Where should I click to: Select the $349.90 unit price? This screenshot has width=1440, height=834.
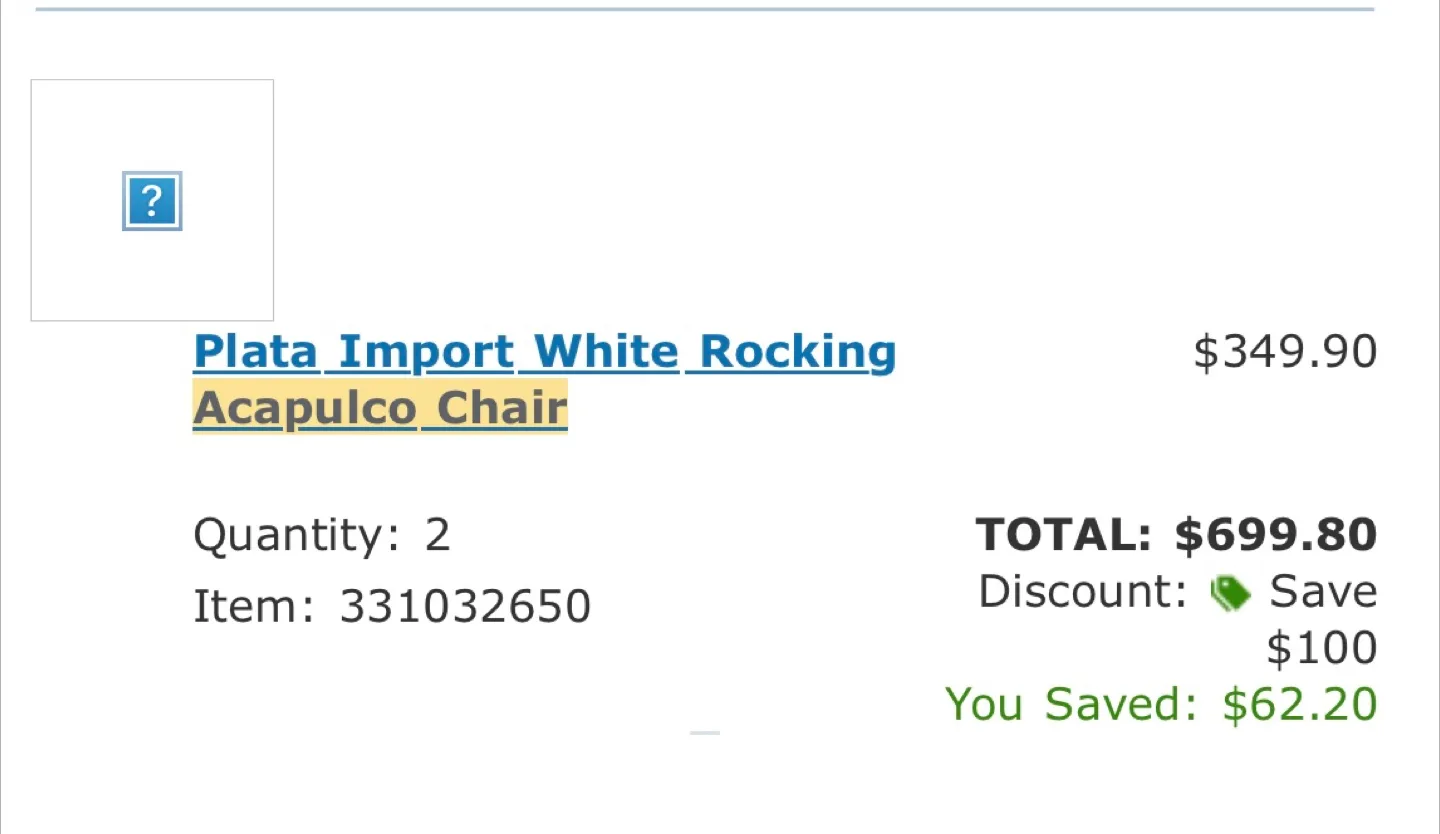pos(1285,351)
